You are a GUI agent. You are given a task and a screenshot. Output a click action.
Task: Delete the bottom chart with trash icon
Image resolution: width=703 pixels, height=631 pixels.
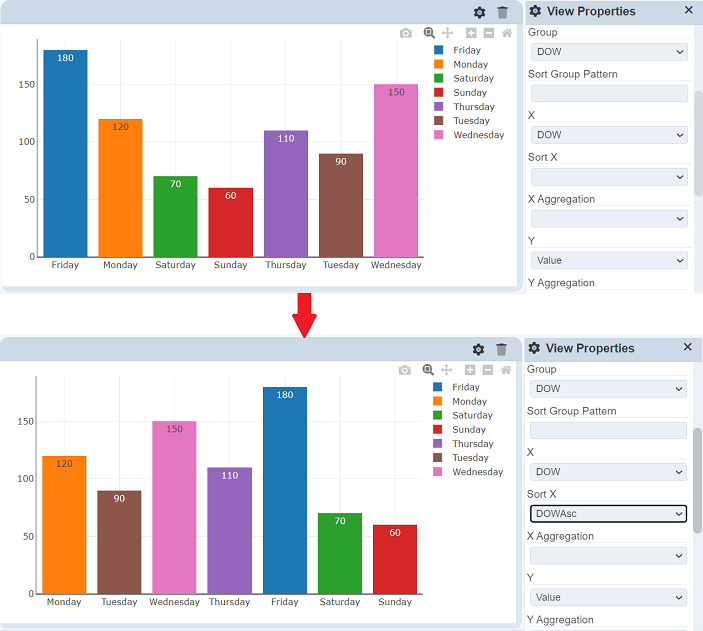[x=501, y=349]
